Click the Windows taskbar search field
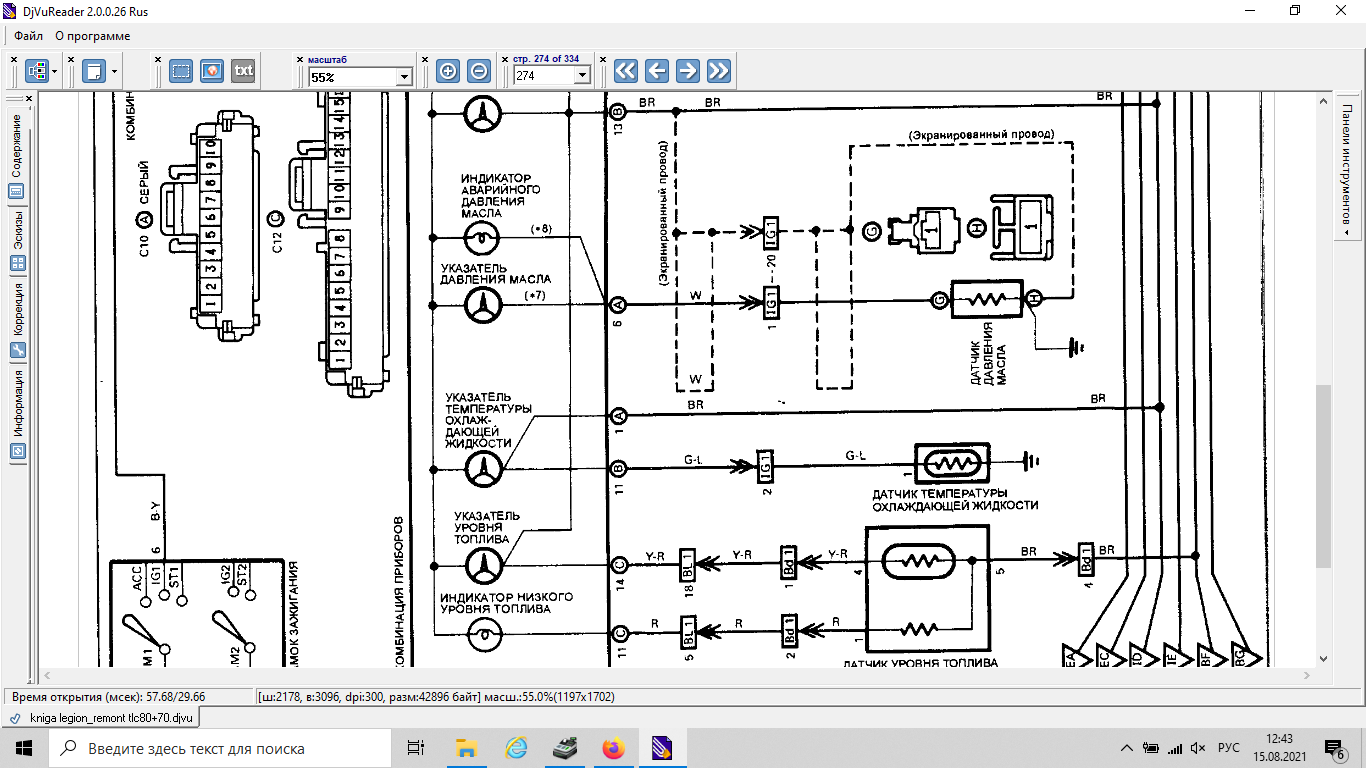The image size is (1366, 768). [x=220, y=748]
